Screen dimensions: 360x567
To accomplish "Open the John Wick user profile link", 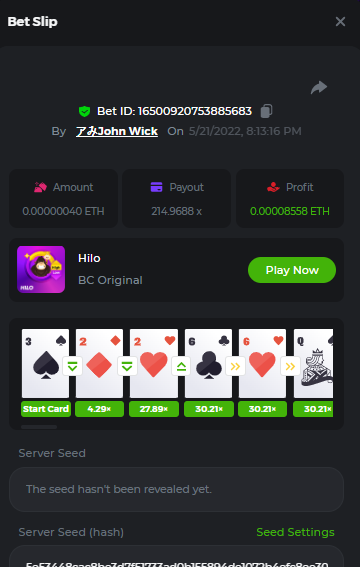I will coord(117,131).
